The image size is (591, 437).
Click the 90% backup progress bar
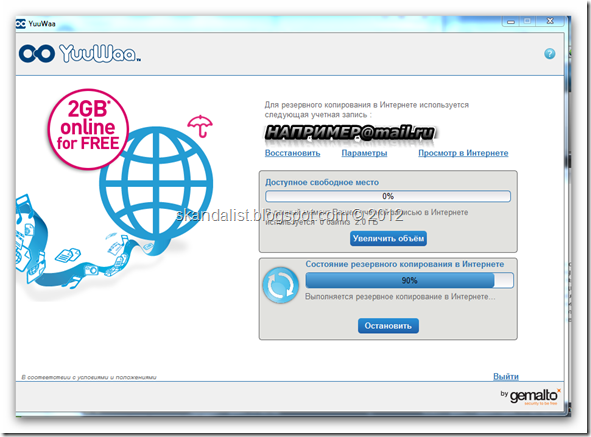pyautogui.click(x=409, y=281)
